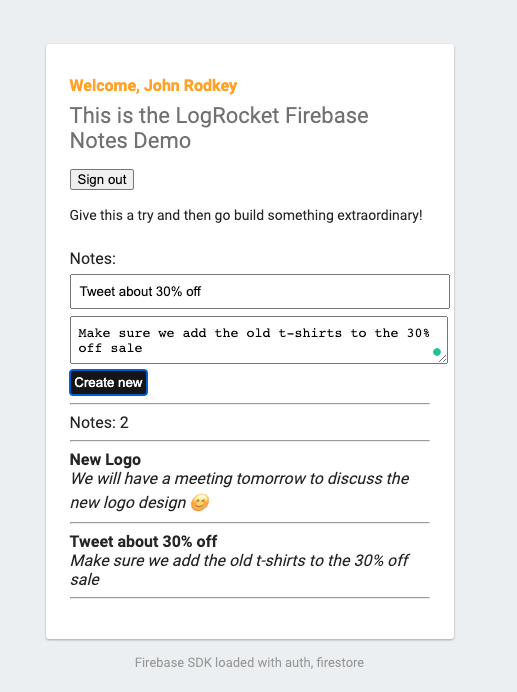Click the LogRocket Firebase Notes Demo heading
Image resolution: width=517 pixels, height=692 pixels.
tap(219, 128)
